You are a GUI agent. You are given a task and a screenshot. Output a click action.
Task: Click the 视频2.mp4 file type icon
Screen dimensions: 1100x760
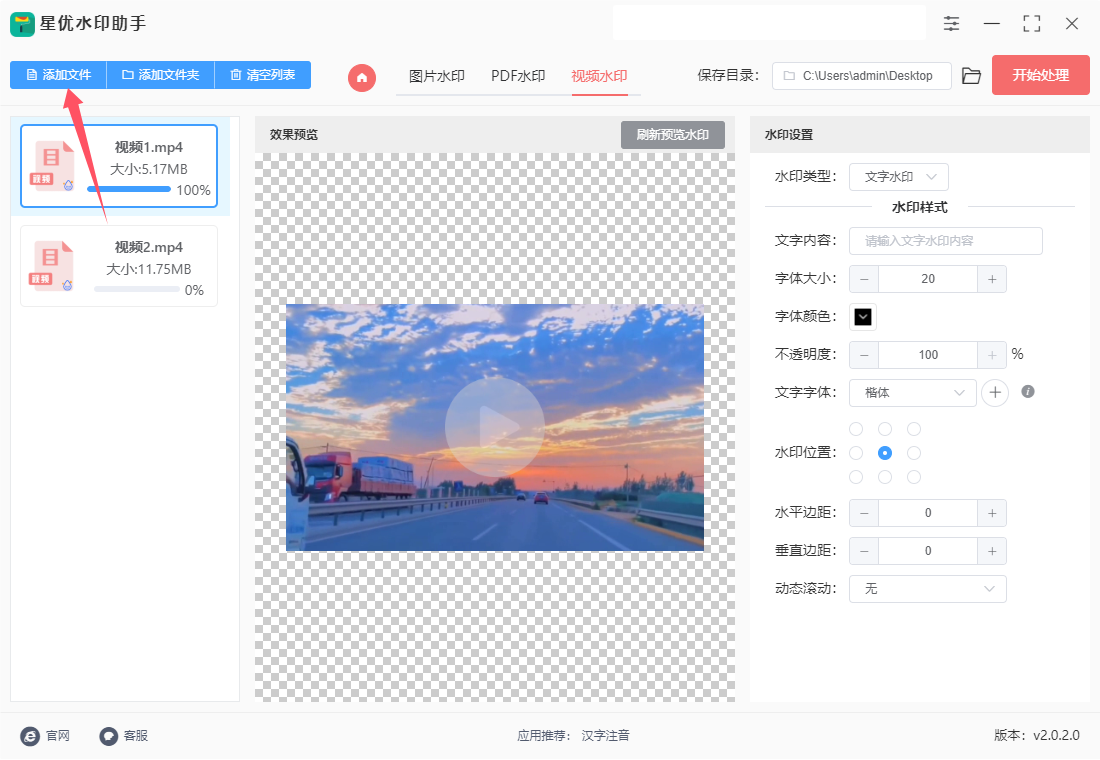[x=52, y=266]
